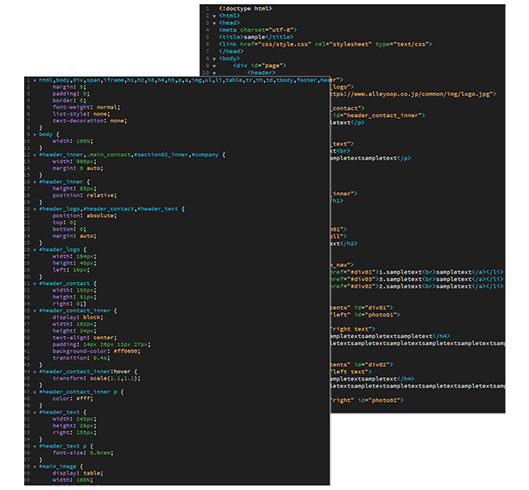529x490 pixels.
Task: Click the meta charset="utf-8" line
Action: (258, 30)
